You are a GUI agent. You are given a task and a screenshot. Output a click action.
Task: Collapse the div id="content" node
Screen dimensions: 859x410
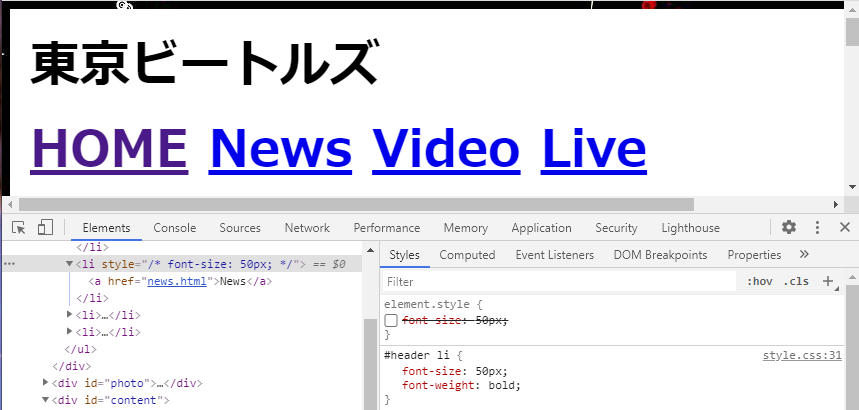tap(46, 401)
